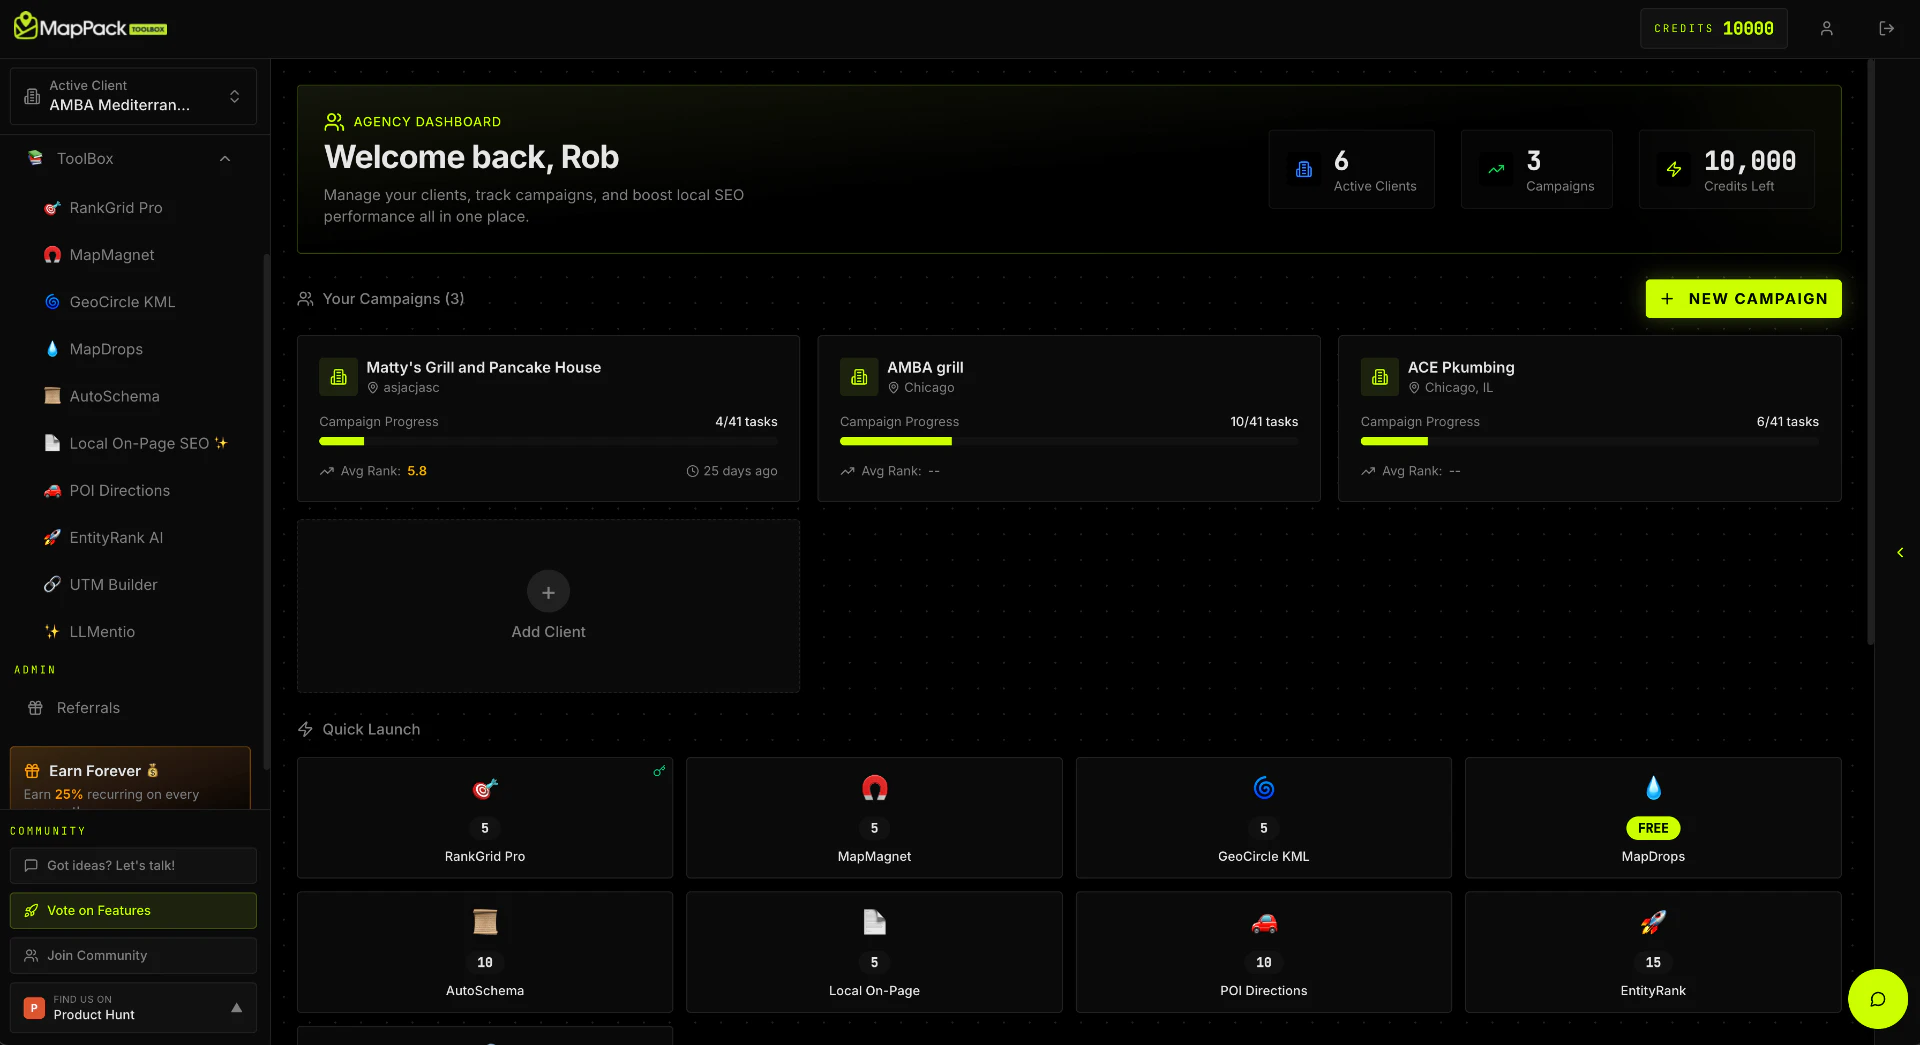Click the Vote on Features button
The width and height of the screenshot is (1920, 1045).
[x=132, y=910]
